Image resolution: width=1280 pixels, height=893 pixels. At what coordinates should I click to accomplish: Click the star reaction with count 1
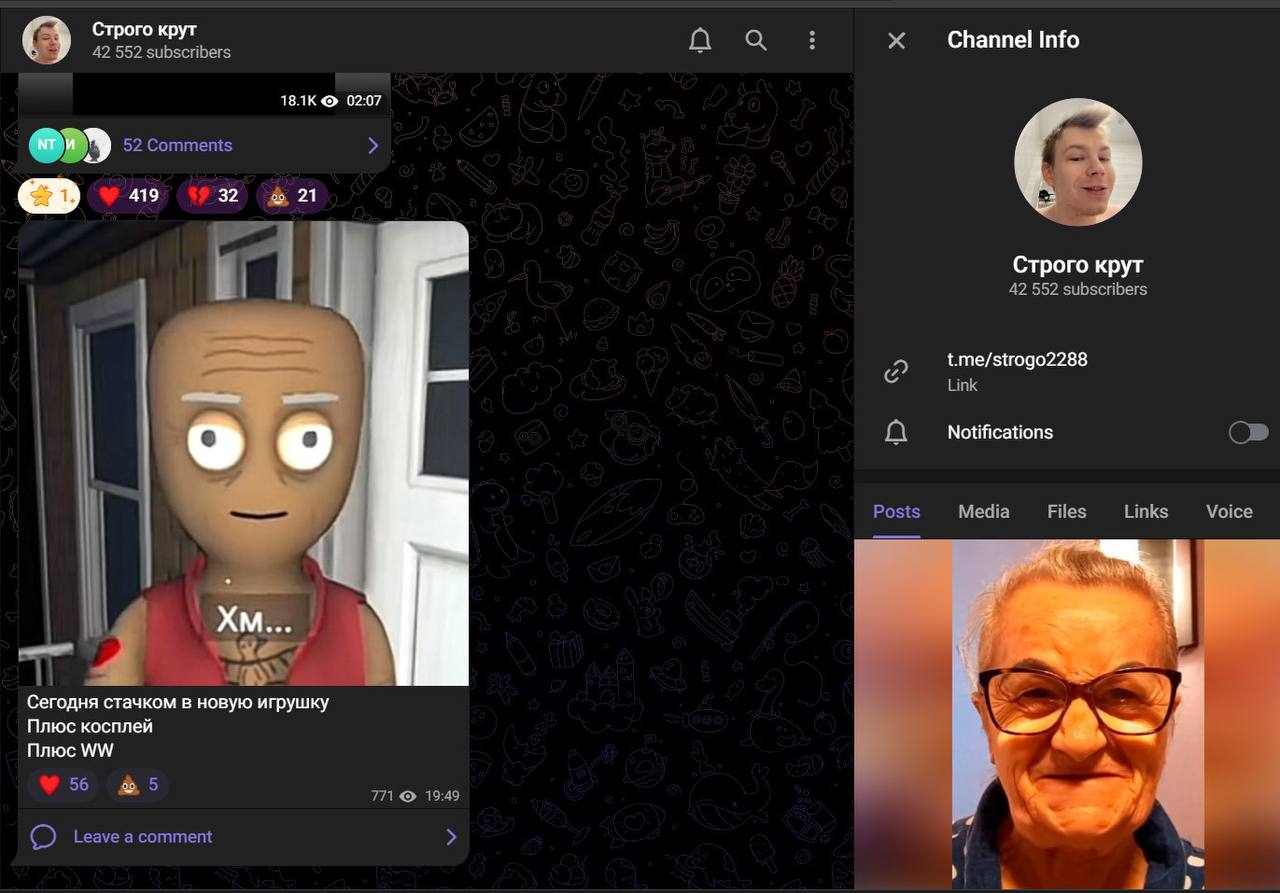click(49, 195)
